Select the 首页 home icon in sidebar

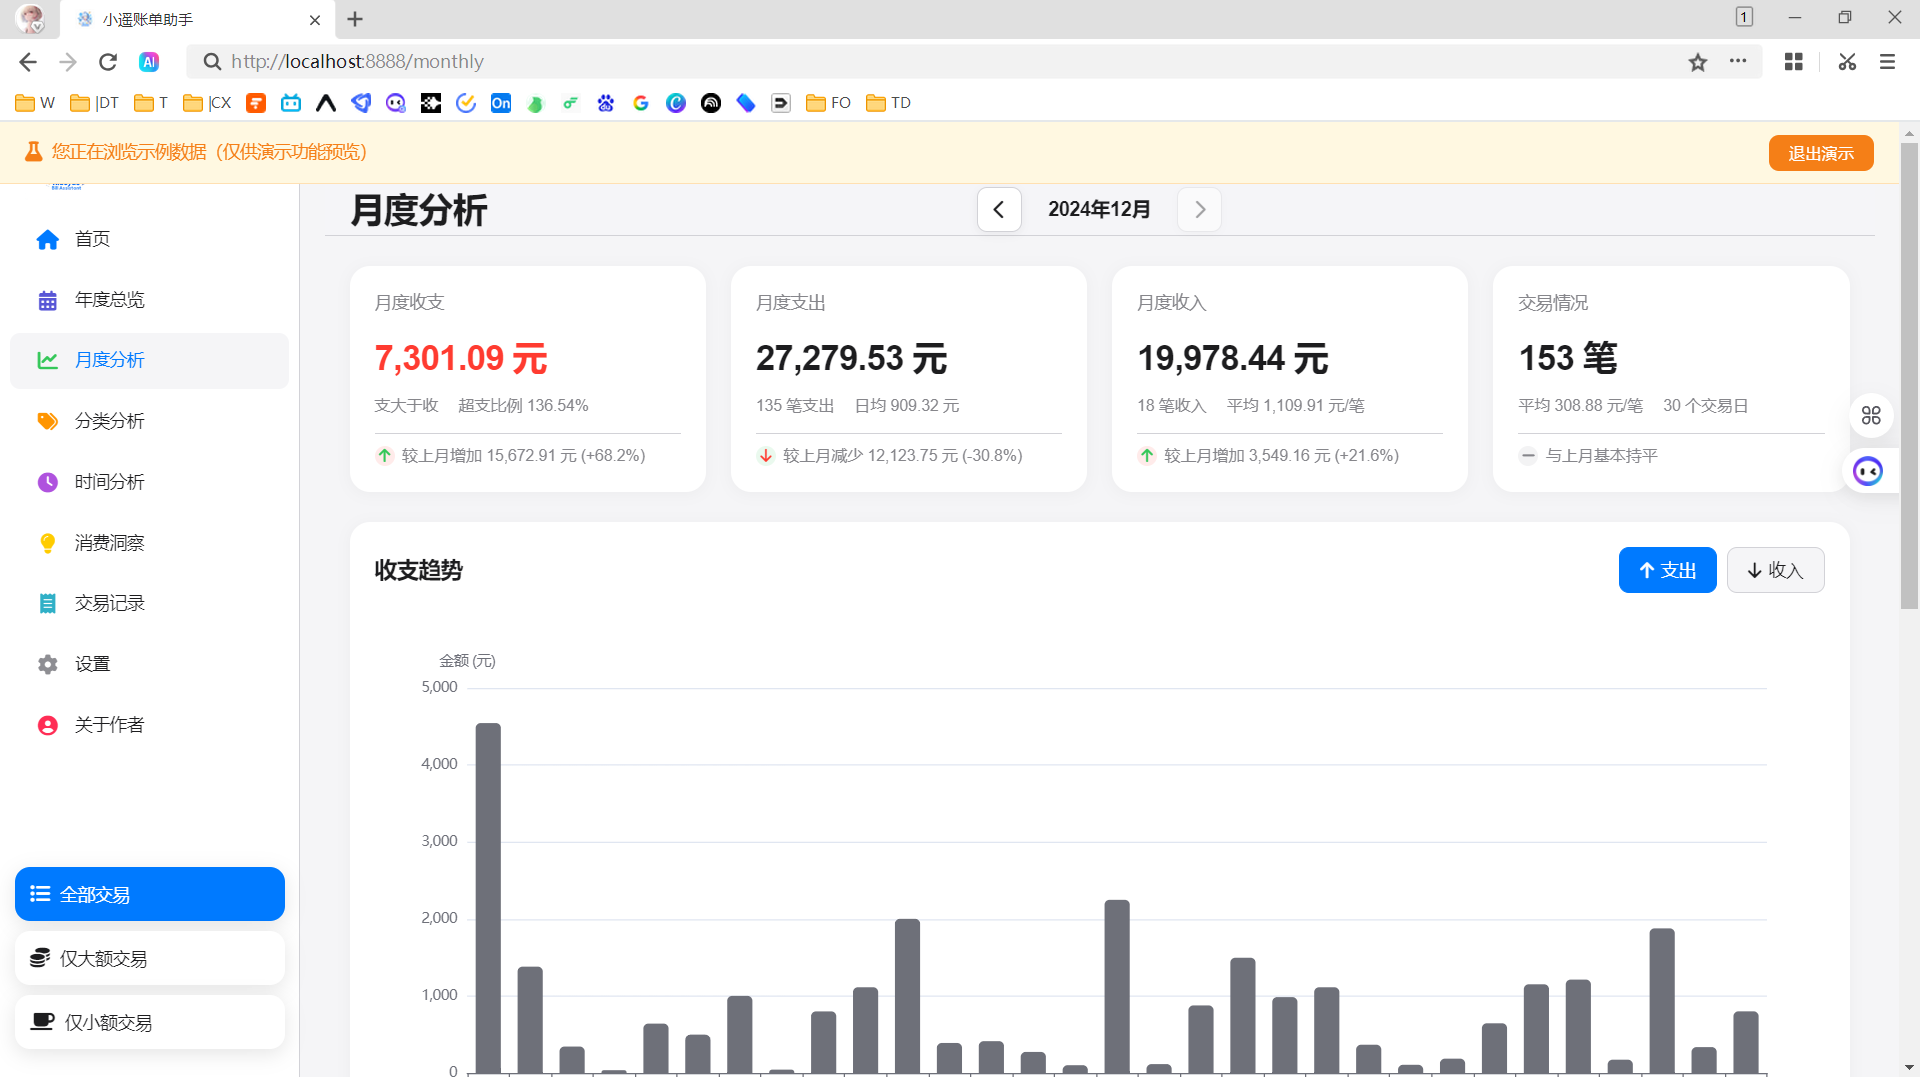47,239
